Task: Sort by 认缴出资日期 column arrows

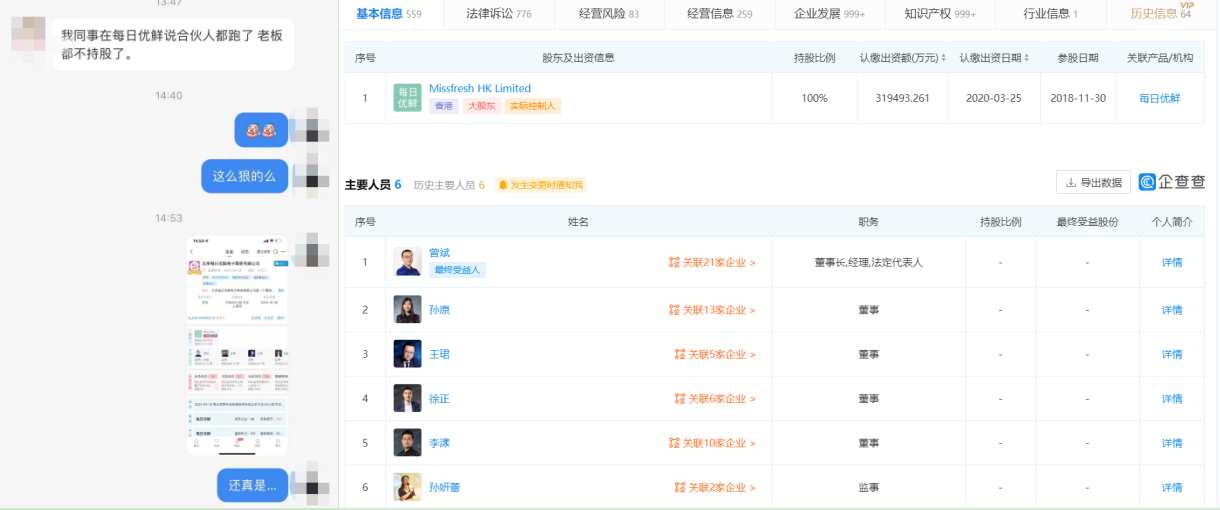Action: 1027,58
